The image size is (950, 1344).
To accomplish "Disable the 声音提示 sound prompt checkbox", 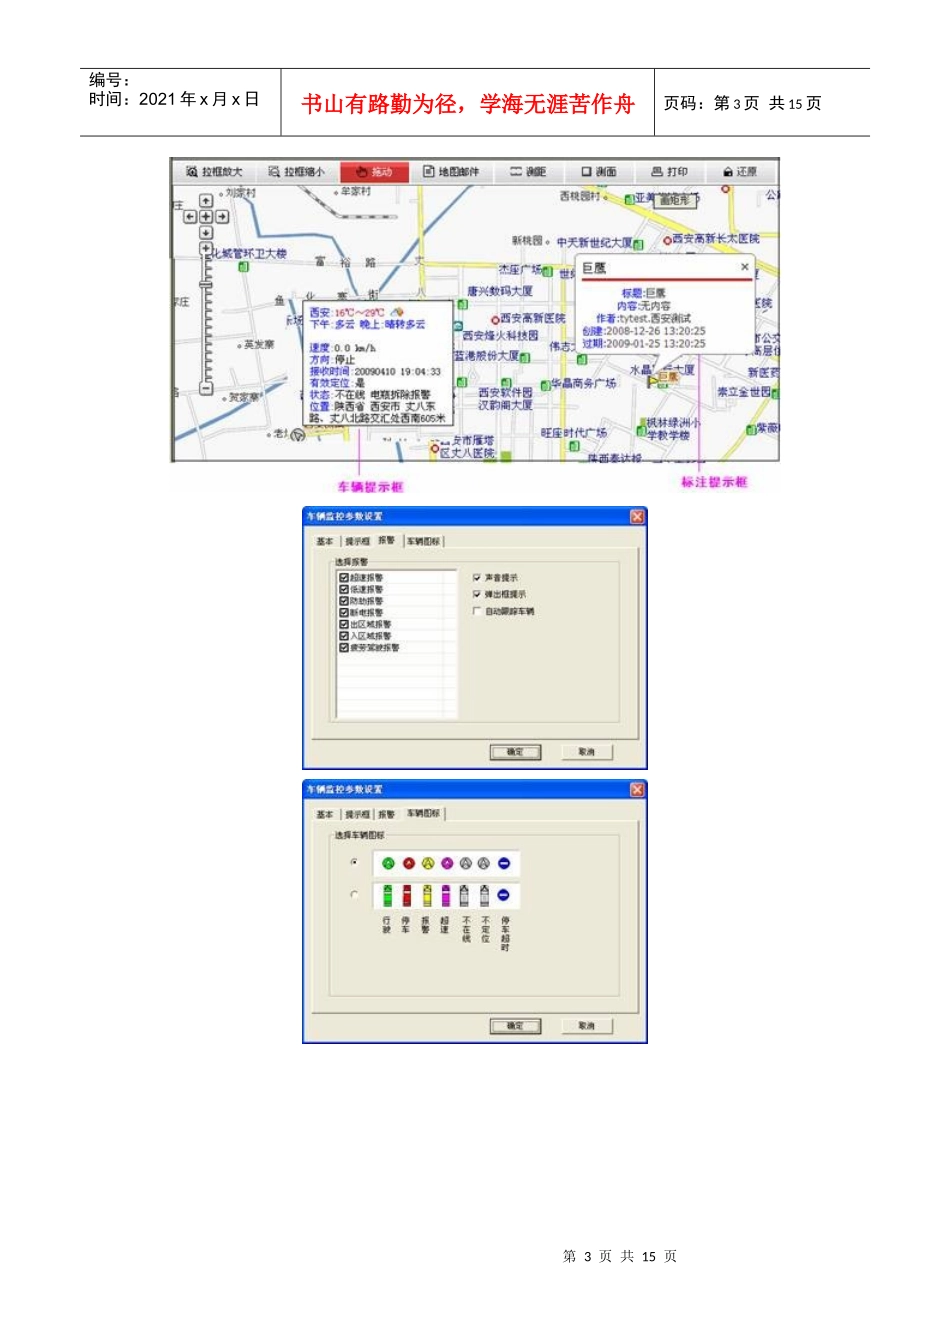I will click(x=477, y=577).
